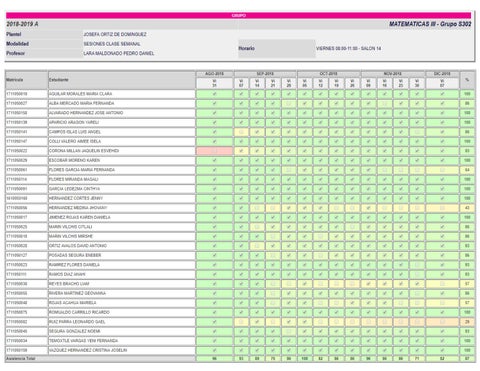The height and width of the screenshot is (371, 480).
Task: Click the OCT-2018 month header
Action: coord(329,74)
